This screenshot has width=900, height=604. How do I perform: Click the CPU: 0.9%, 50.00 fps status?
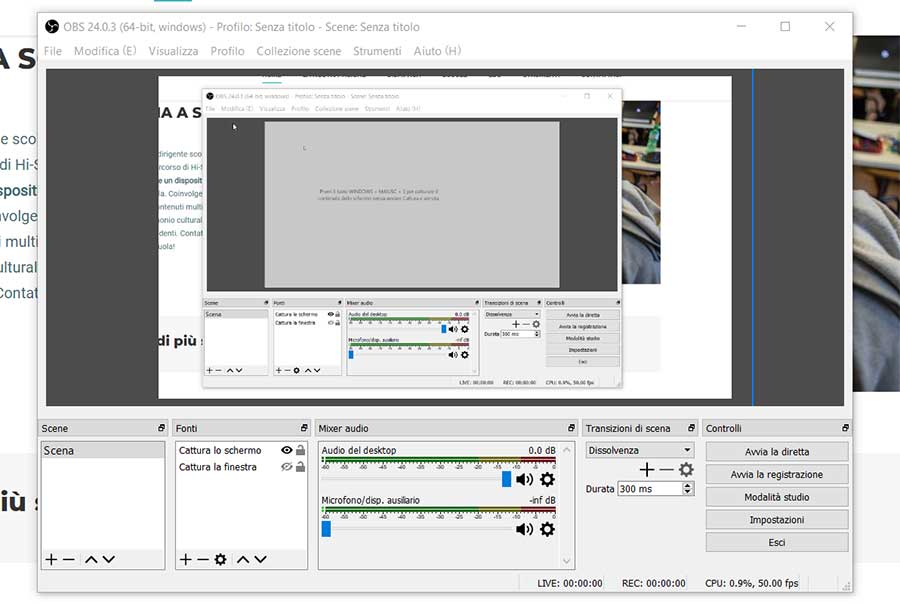(752, 583)
